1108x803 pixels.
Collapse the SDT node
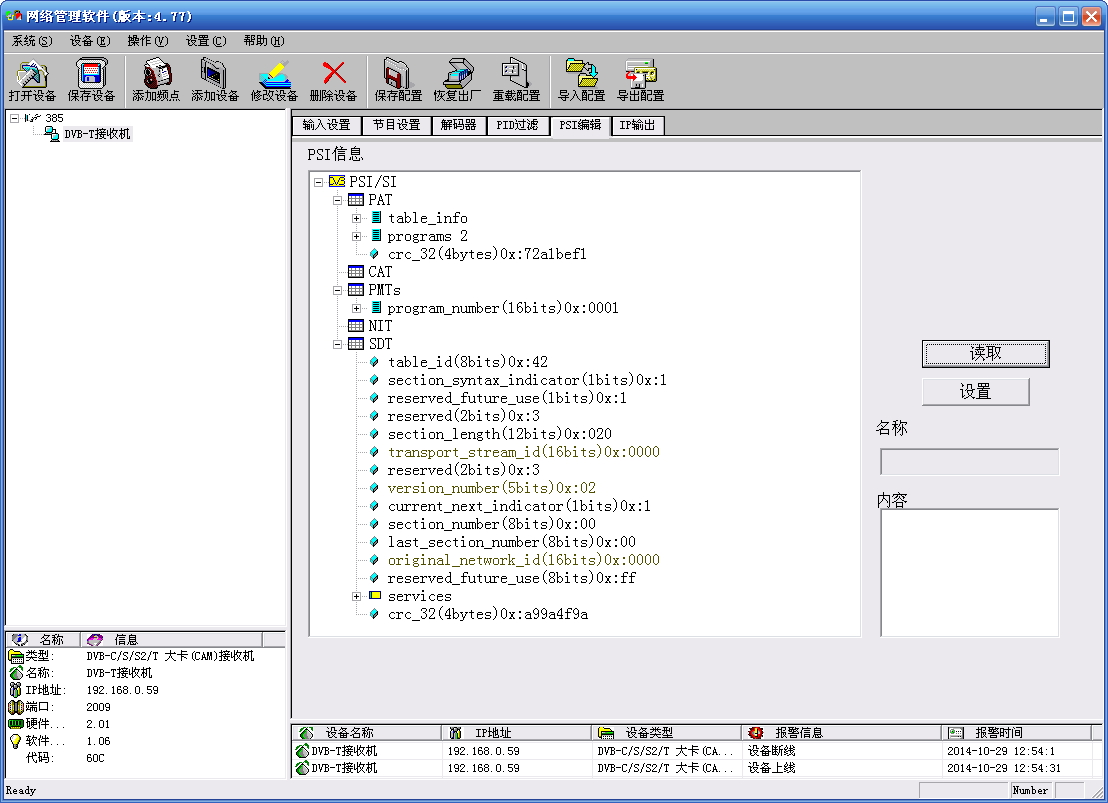click(338, 344)
